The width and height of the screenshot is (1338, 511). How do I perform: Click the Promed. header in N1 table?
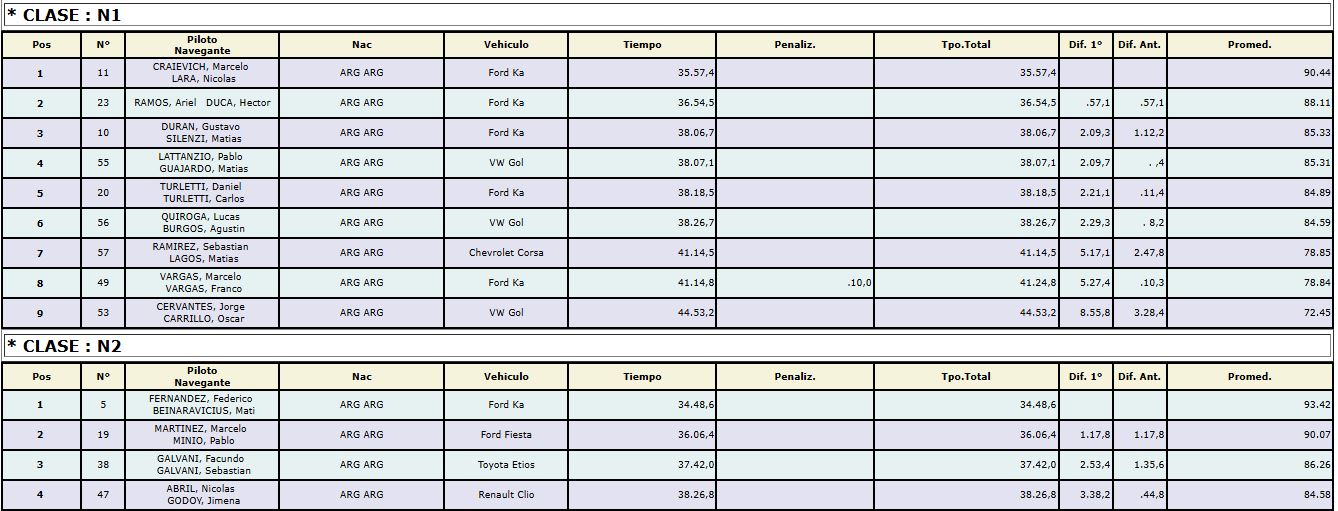(1250, 45)
